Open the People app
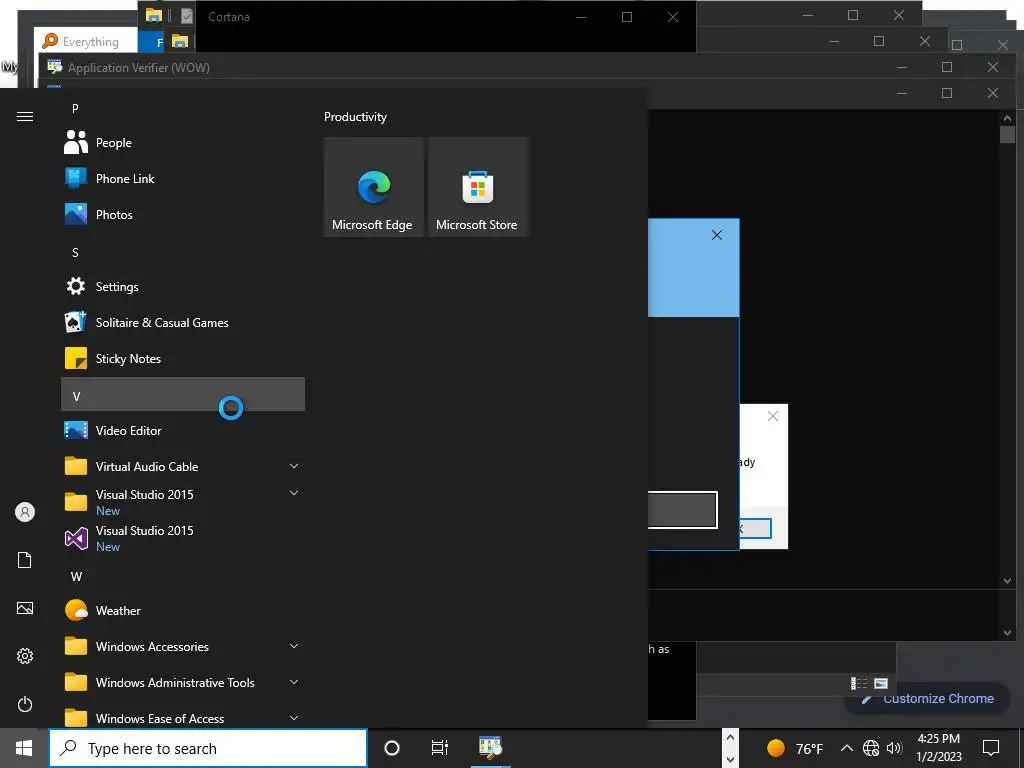The image size is (1024, 768). click(183, 142)
